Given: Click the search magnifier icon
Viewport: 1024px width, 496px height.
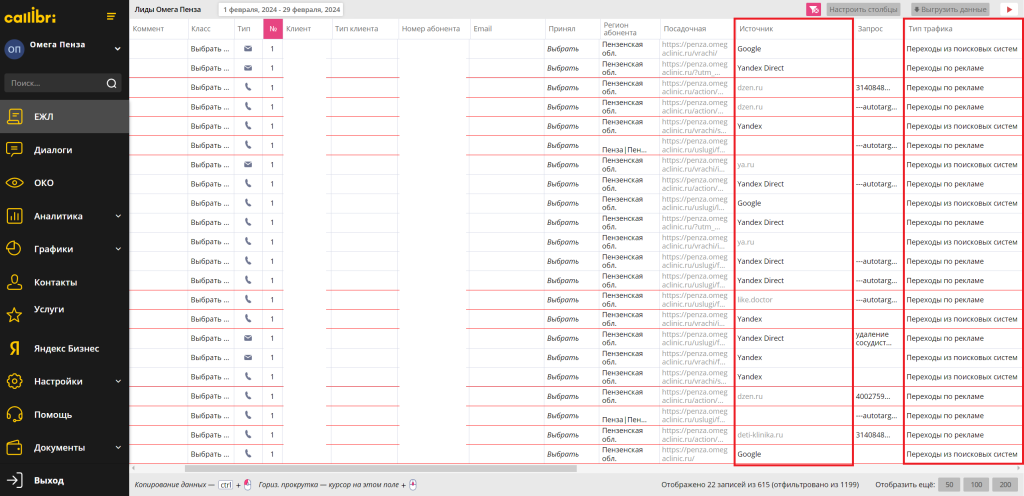Looking at the screenshot, I should click(112, 84).
